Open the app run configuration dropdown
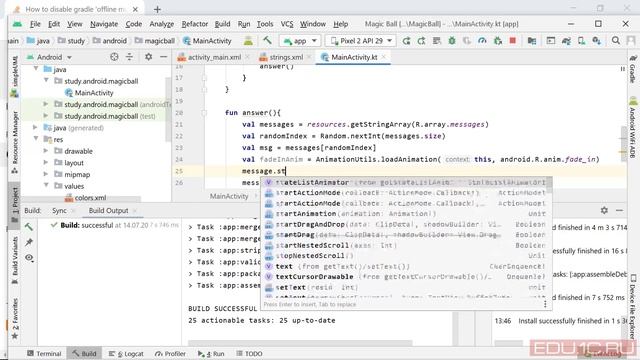The image size is (640, 360). pyautogui.click(x=300, y=41)
